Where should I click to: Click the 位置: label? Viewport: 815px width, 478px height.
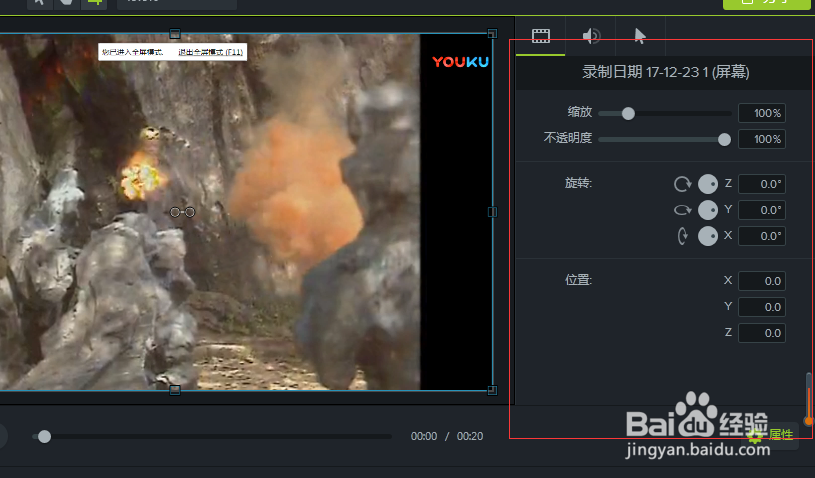(x=579, y=281)
